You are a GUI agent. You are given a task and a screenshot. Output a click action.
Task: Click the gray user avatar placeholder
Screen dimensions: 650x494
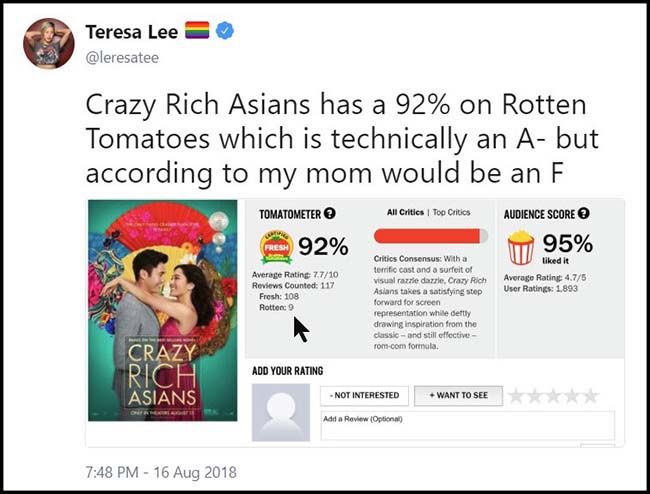point(280,411)
